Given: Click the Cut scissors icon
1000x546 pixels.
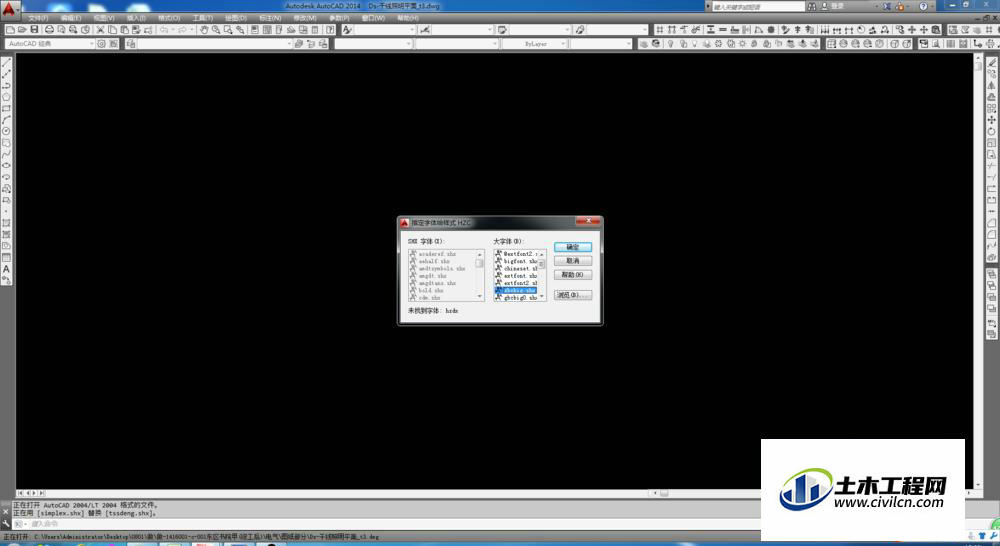Looking at the screenshot, I should [x=100, y=29].
